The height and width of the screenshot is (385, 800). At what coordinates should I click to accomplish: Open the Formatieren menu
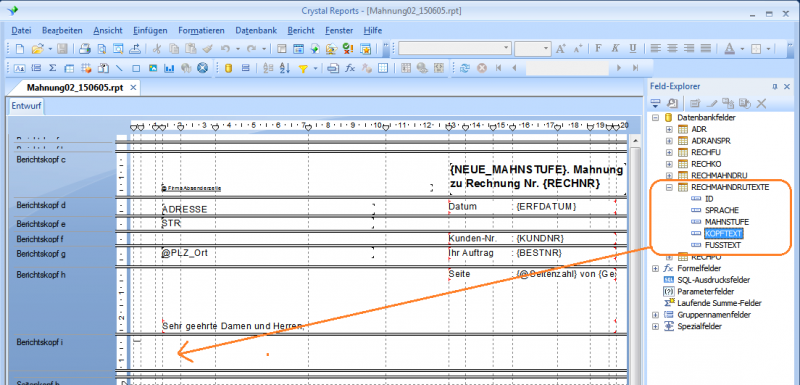(201, 31)
